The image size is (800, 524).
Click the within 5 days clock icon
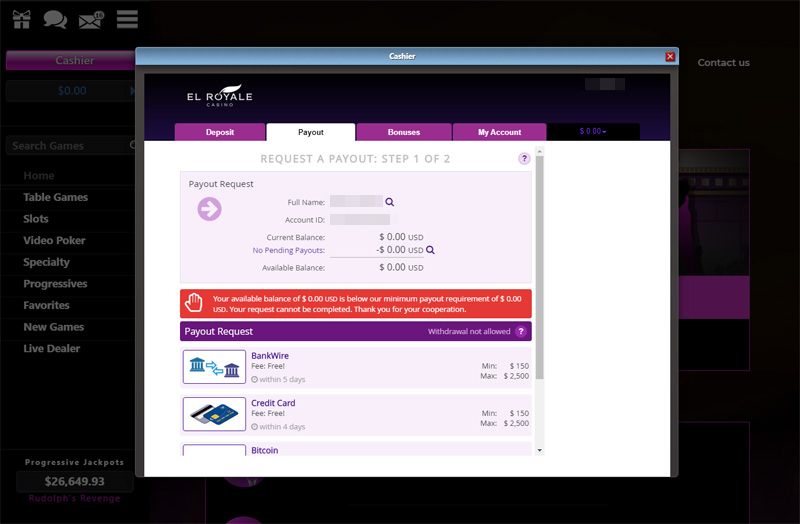coord(254,380)
